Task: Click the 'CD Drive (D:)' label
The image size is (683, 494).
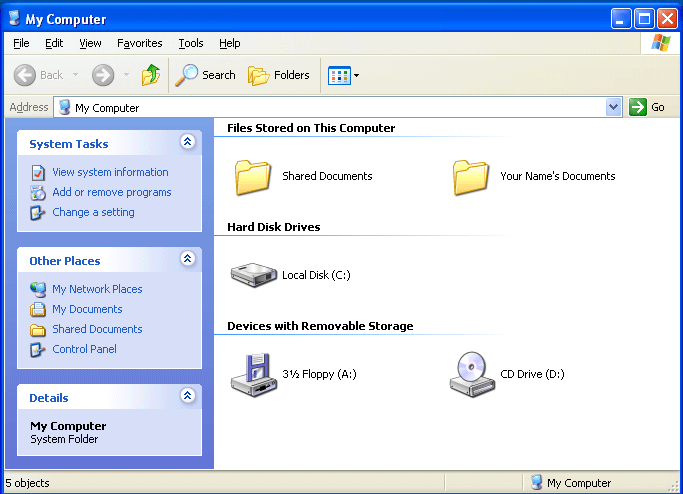Action: (x=532, y=374)
